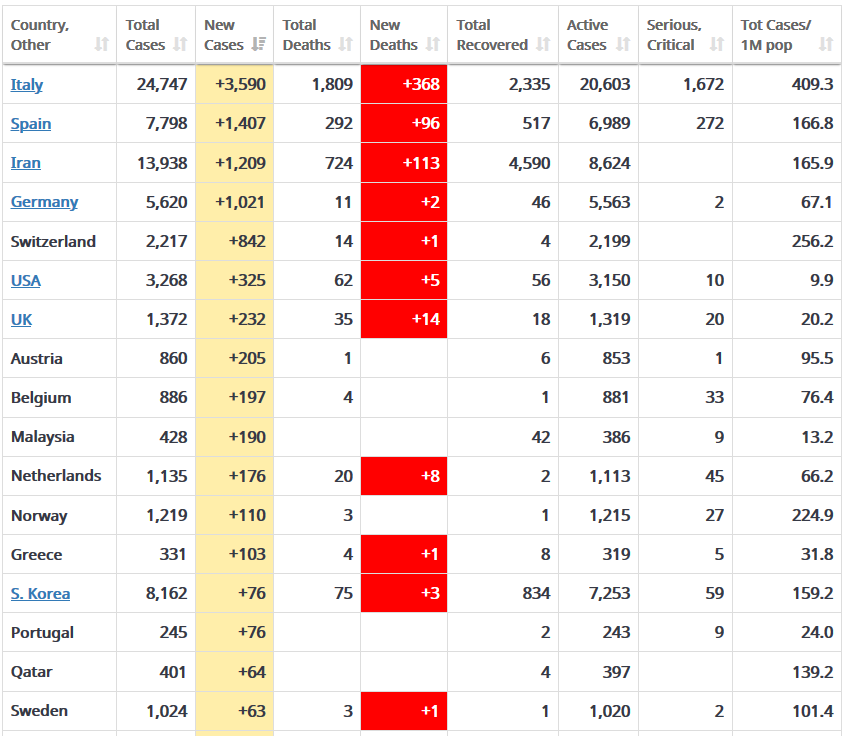
Task: Click the Tot Cases/1M pop sort icon
Action: point(826,44)
